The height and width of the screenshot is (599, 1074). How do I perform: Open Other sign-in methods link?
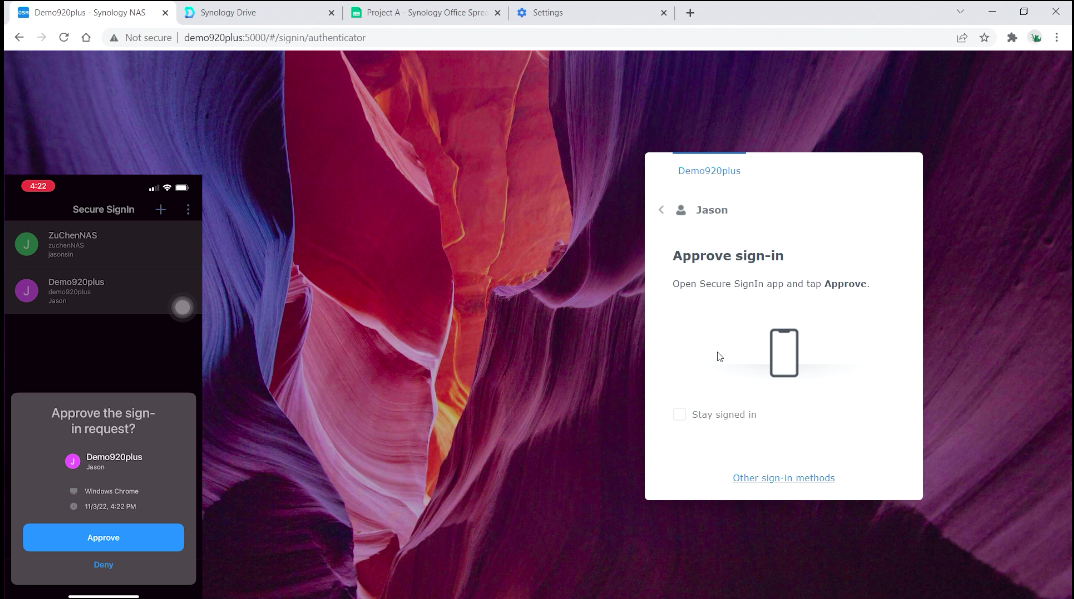click(x=784, y=478)
